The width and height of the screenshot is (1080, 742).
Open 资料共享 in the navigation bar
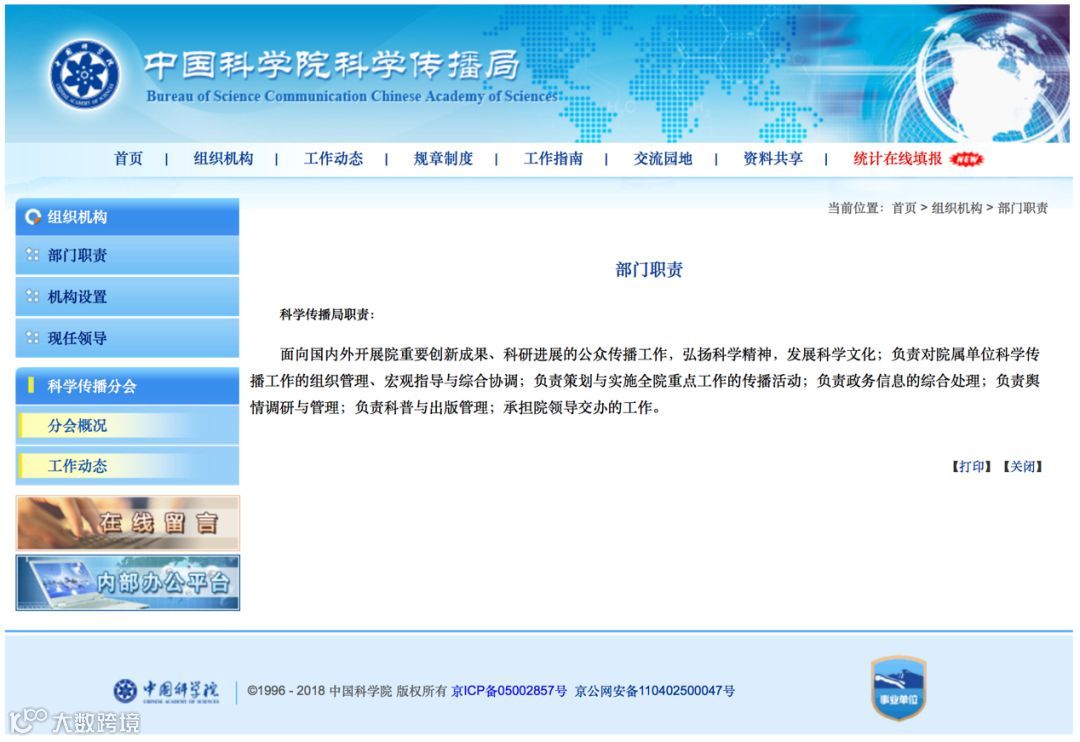pyautogui.click(x=773, y=158)
